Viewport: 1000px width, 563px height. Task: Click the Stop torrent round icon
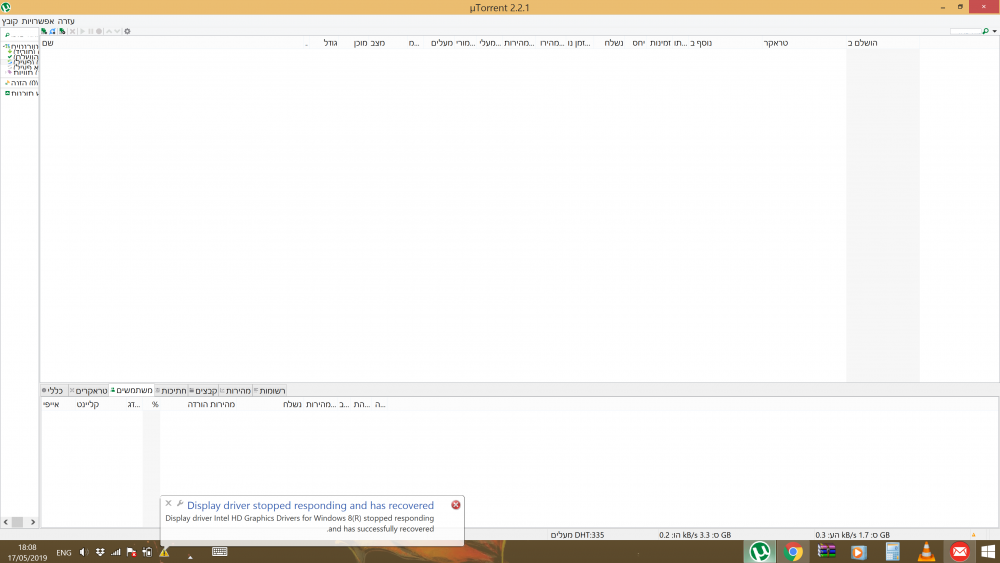coord(99,31)
